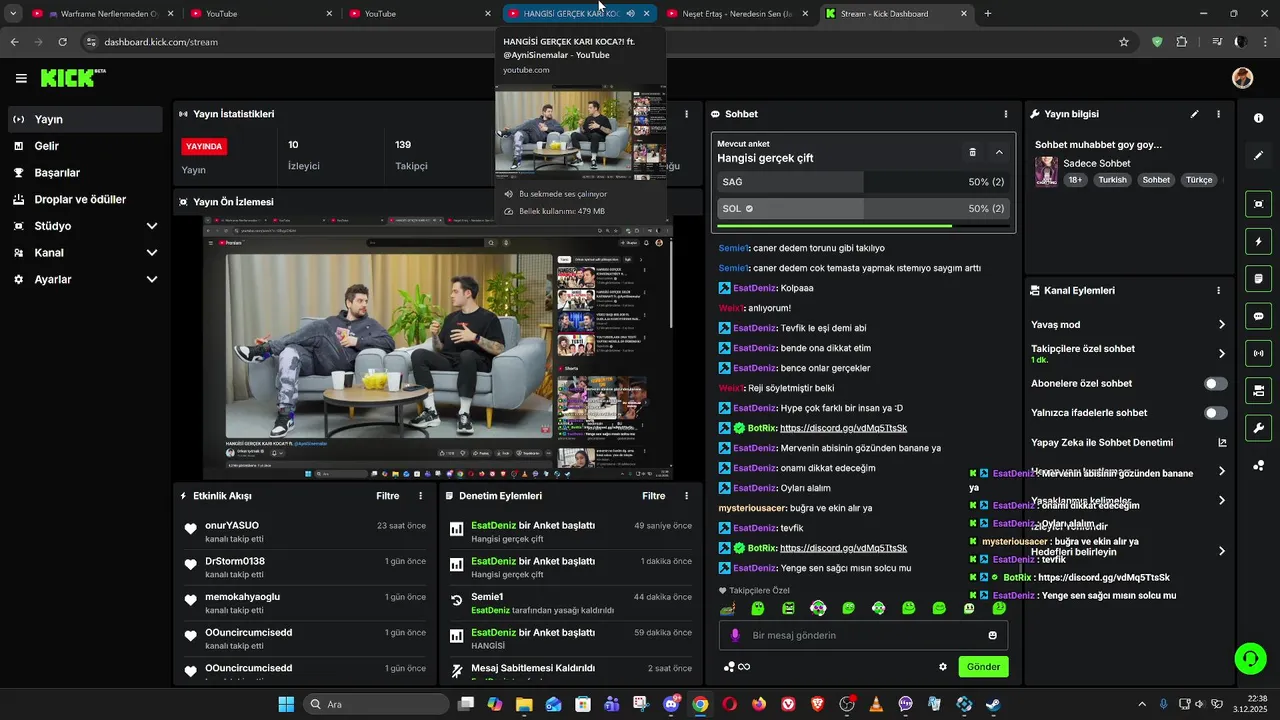Open Takipçilere özel sohbet settings arrow
1280x720 pixels.
[1222, 353]
